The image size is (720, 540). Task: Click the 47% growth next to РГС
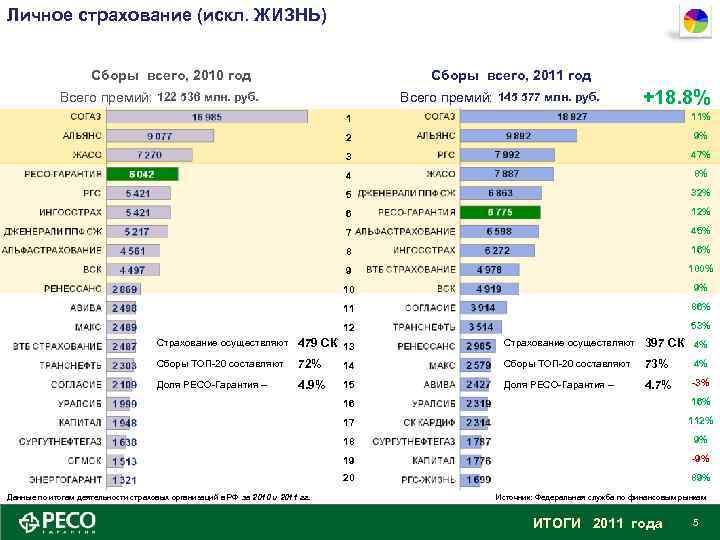coord(701,155)
